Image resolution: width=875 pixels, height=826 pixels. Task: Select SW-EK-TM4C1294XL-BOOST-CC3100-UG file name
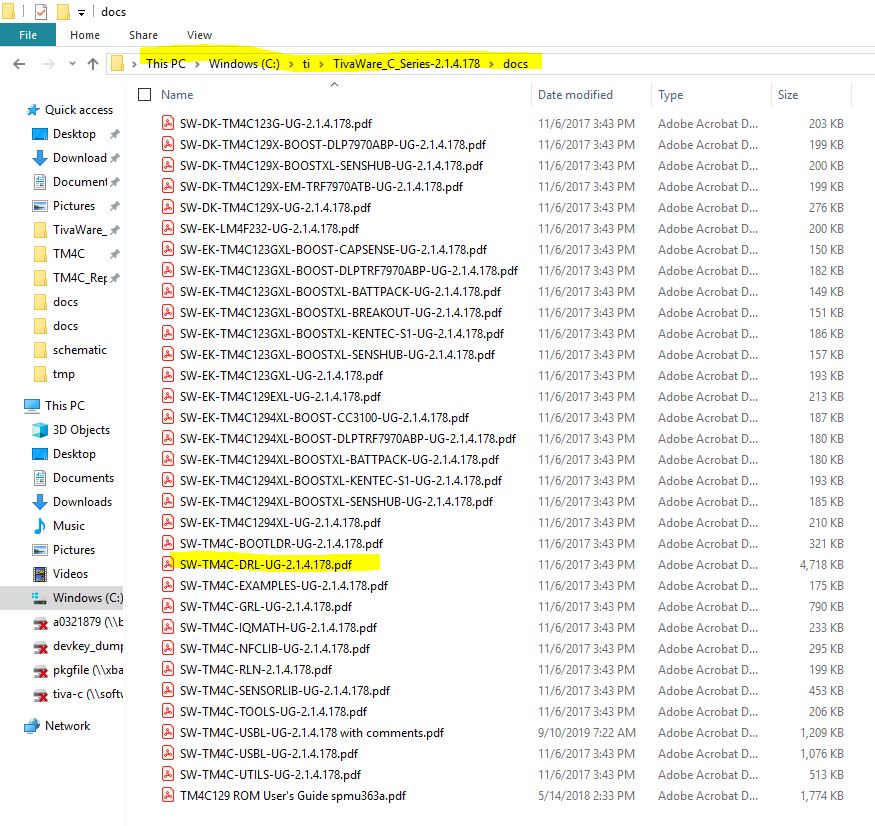point(324,417)
